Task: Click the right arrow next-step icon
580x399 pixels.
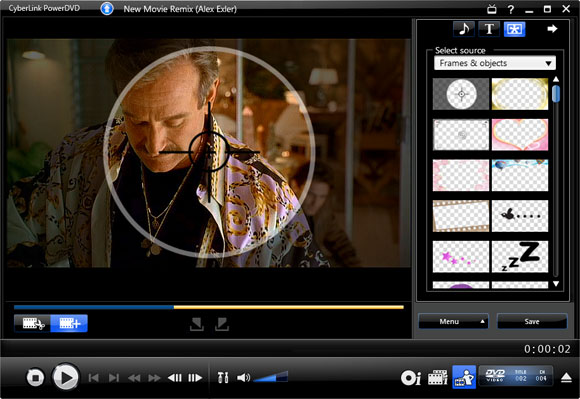Action: pos(552,28)
